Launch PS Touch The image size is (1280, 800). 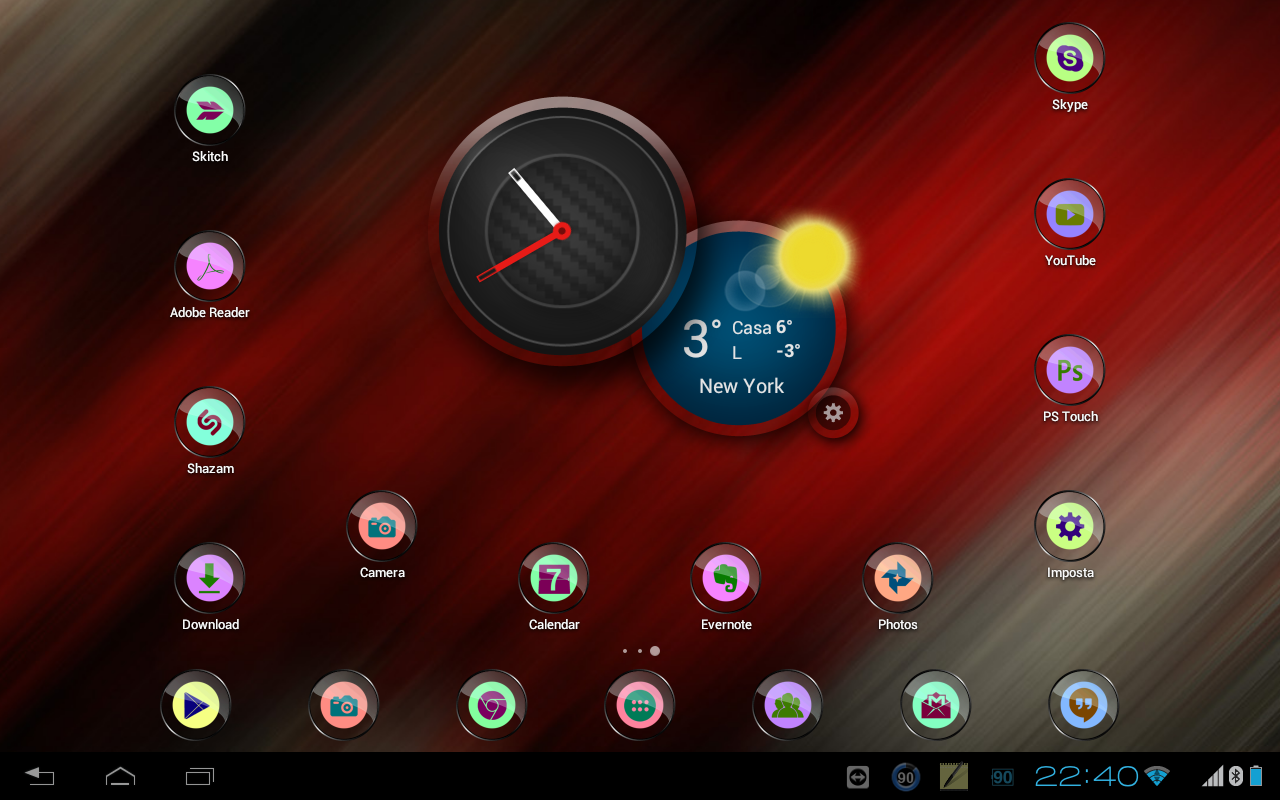tap(1070, 371)
